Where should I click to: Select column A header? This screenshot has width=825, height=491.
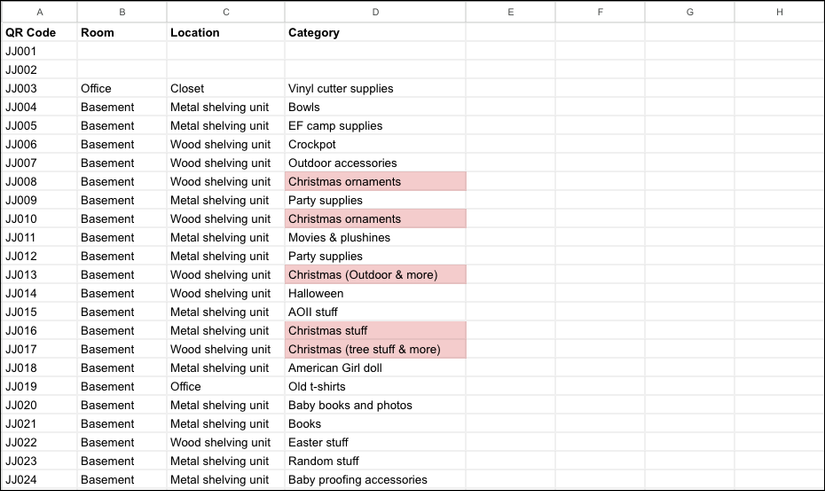tap(39, 12)
